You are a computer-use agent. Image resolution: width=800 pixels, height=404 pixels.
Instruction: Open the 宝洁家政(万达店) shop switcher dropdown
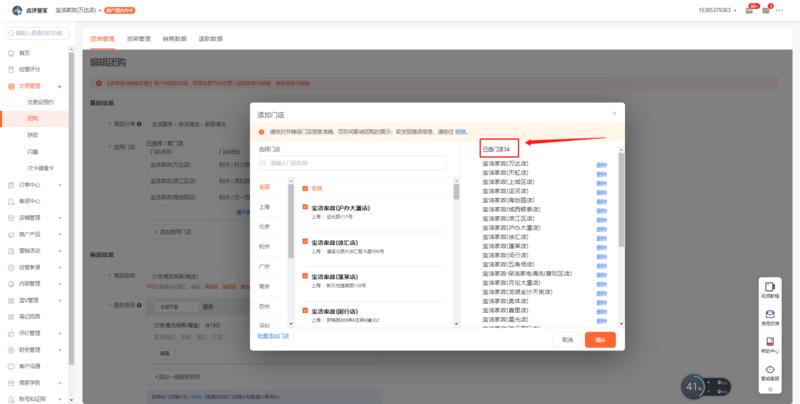[79, 10]
